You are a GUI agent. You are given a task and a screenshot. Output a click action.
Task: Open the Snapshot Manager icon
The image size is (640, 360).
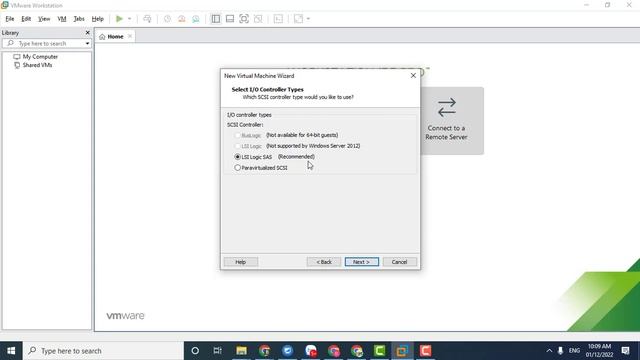[196, 19]
